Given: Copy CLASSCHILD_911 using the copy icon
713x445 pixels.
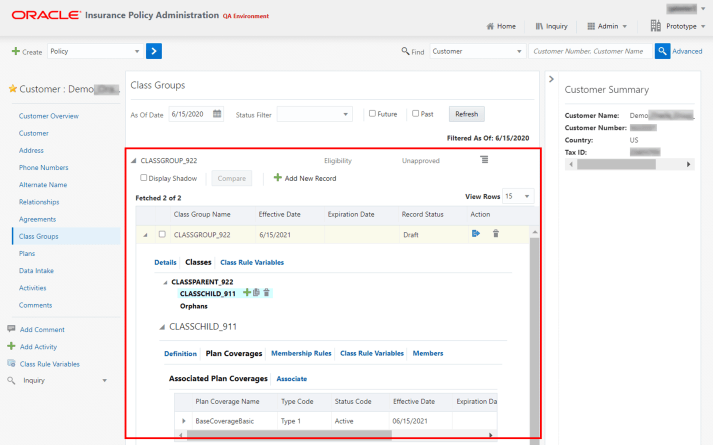Looking at the screenshot, I should tap(256, 292).
